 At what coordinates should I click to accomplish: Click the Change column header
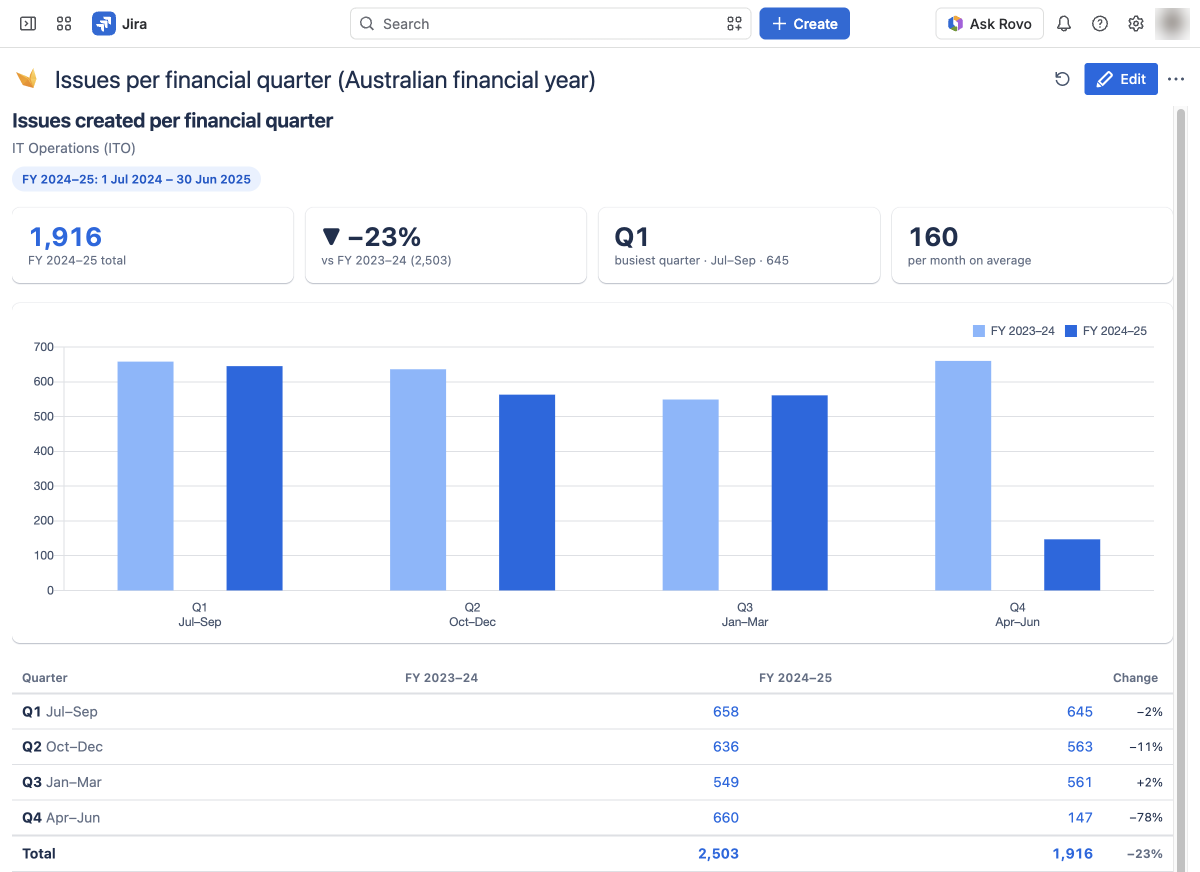[x=1135, y=678]
